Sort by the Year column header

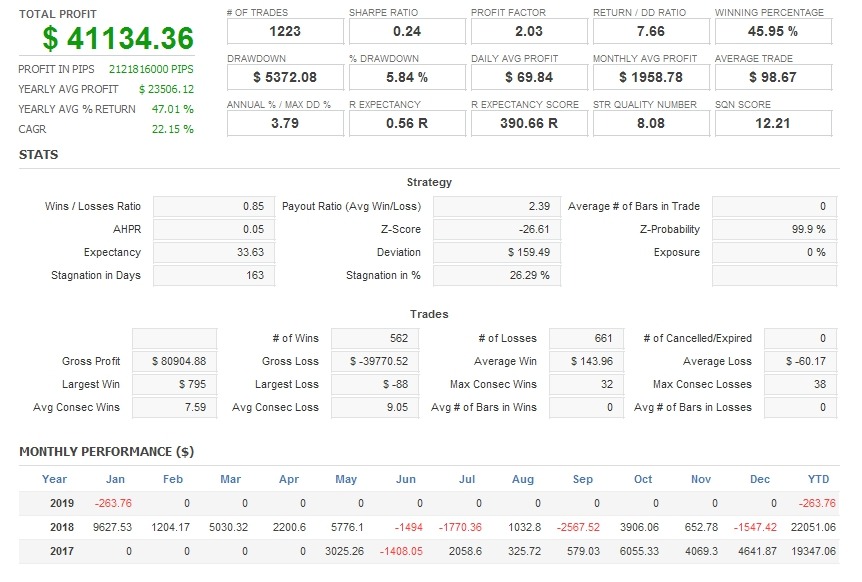(x=55, y=479)
